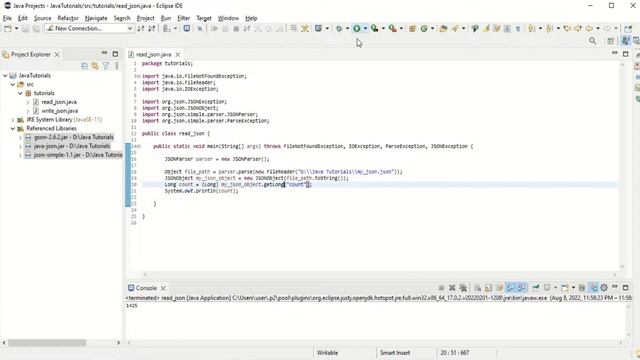640x360 pixels.
Task: Click the filter icon in Project Explorer
Action: 106,66
